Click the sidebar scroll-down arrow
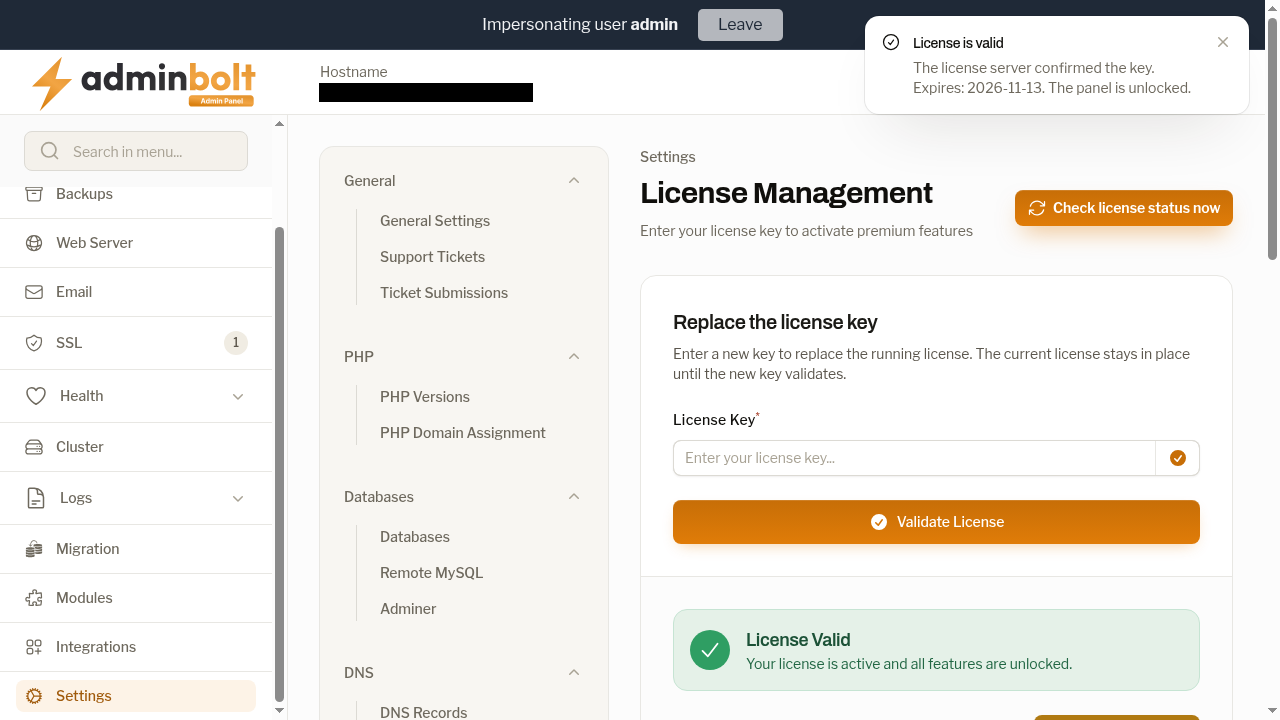 pyautogui.click(x=280, y=711)
